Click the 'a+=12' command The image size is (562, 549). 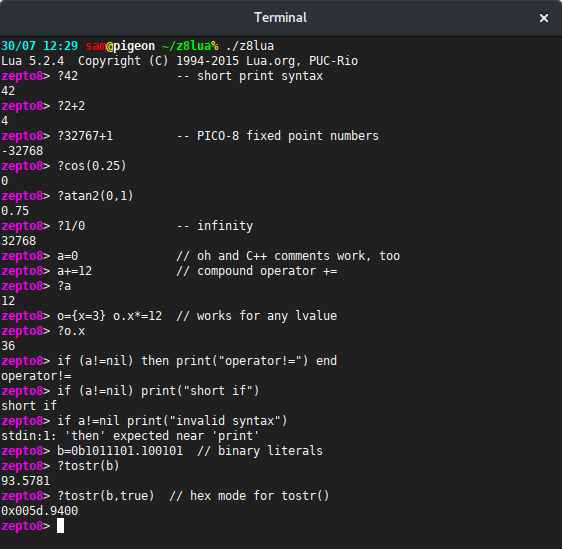pos(75,271)
